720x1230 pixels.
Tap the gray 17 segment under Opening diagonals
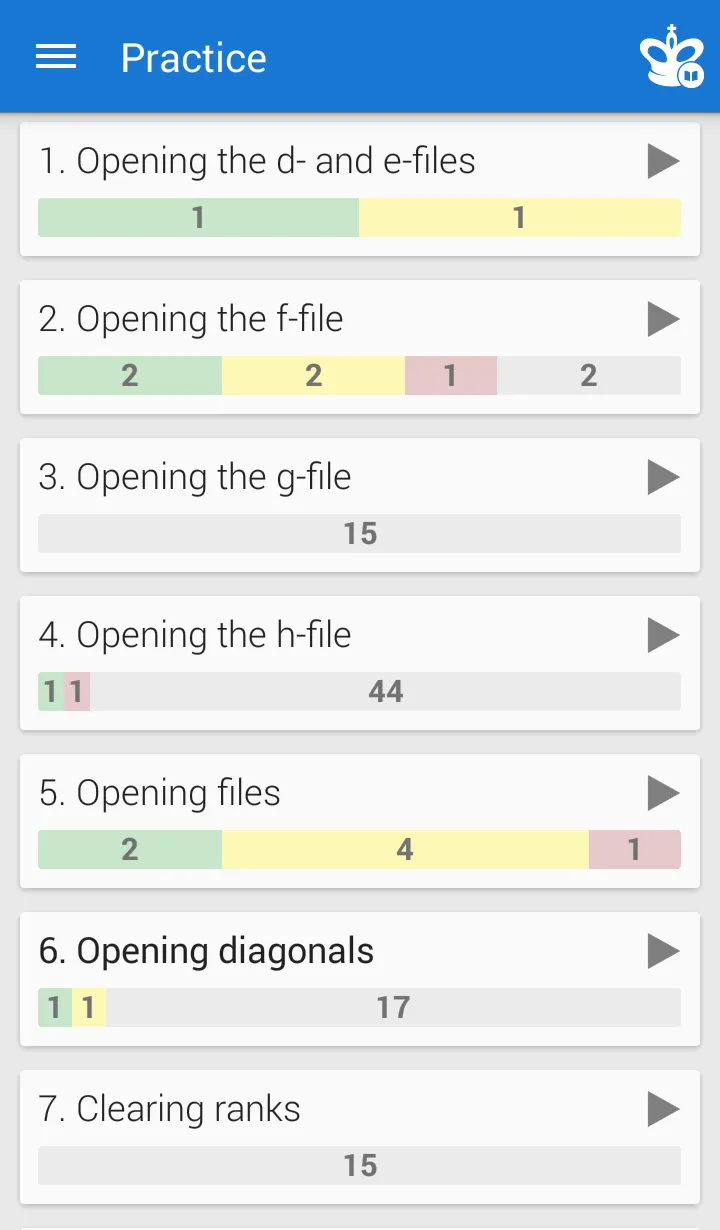(x=394, y=1008)
